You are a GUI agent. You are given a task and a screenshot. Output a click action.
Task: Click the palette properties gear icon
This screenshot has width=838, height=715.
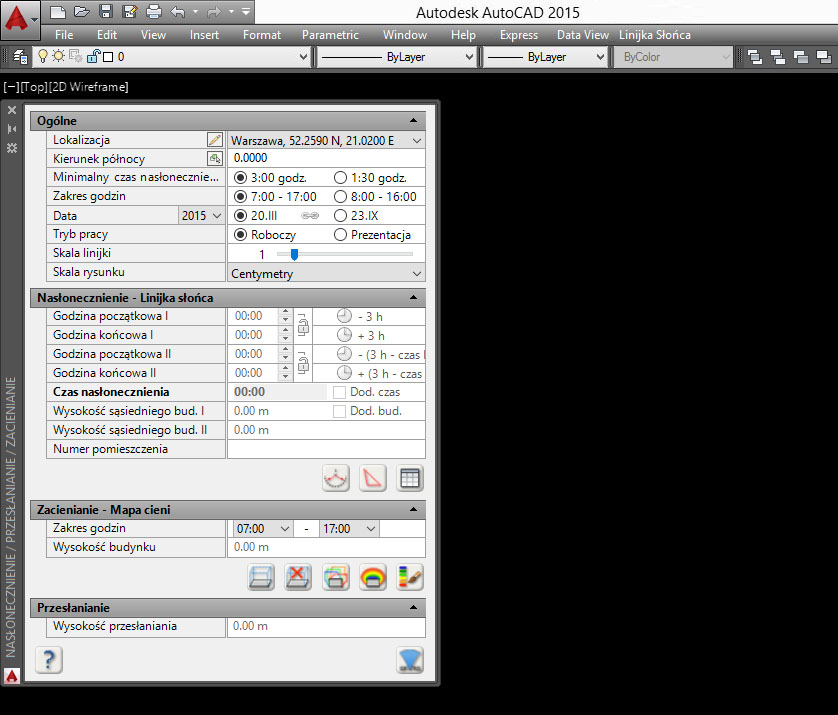click(x=12, y=148)
